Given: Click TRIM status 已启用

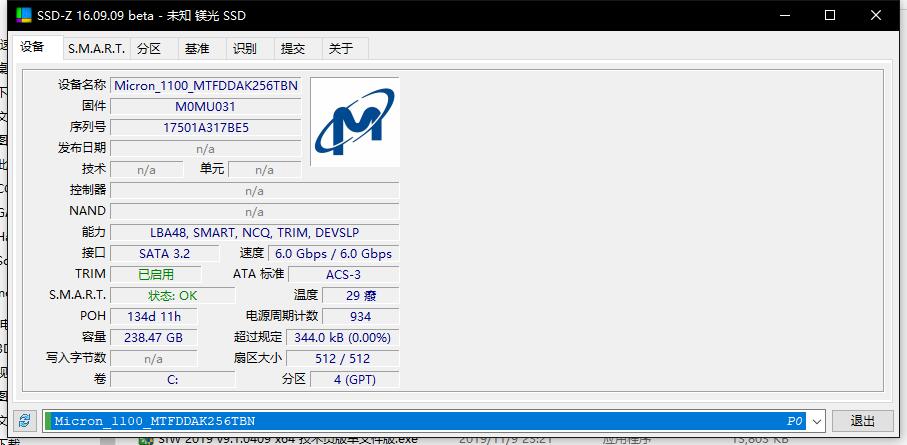Looking at the screenshot, I should click(156, 274).
